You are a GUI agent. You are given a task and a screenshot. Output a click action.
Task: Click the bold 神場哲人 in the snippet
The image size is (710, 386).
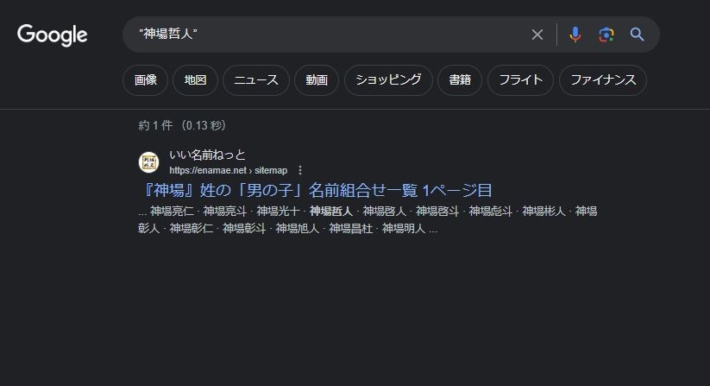point(331,211)
